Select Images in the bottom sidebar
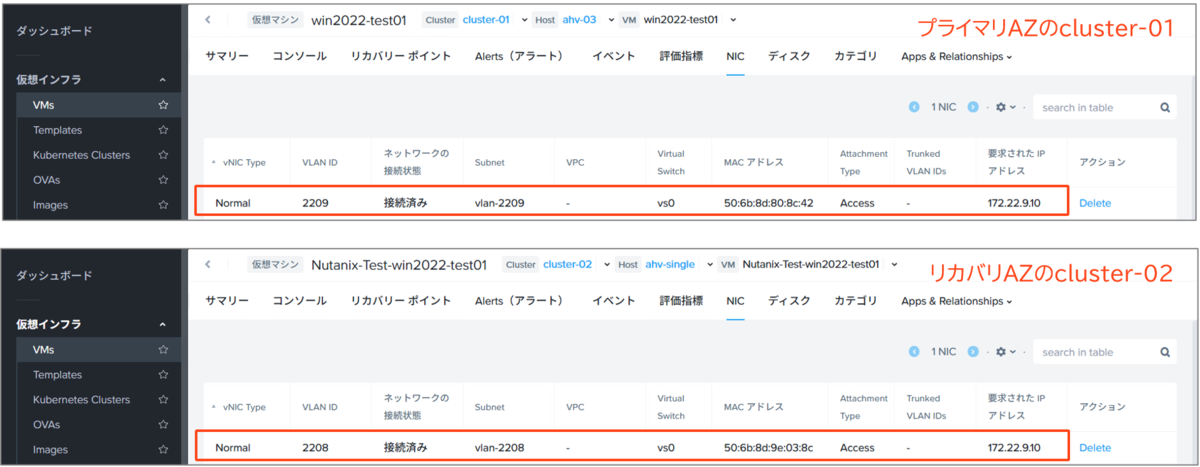Viewport: 1200px width, 467px height. tap(50, 450)
